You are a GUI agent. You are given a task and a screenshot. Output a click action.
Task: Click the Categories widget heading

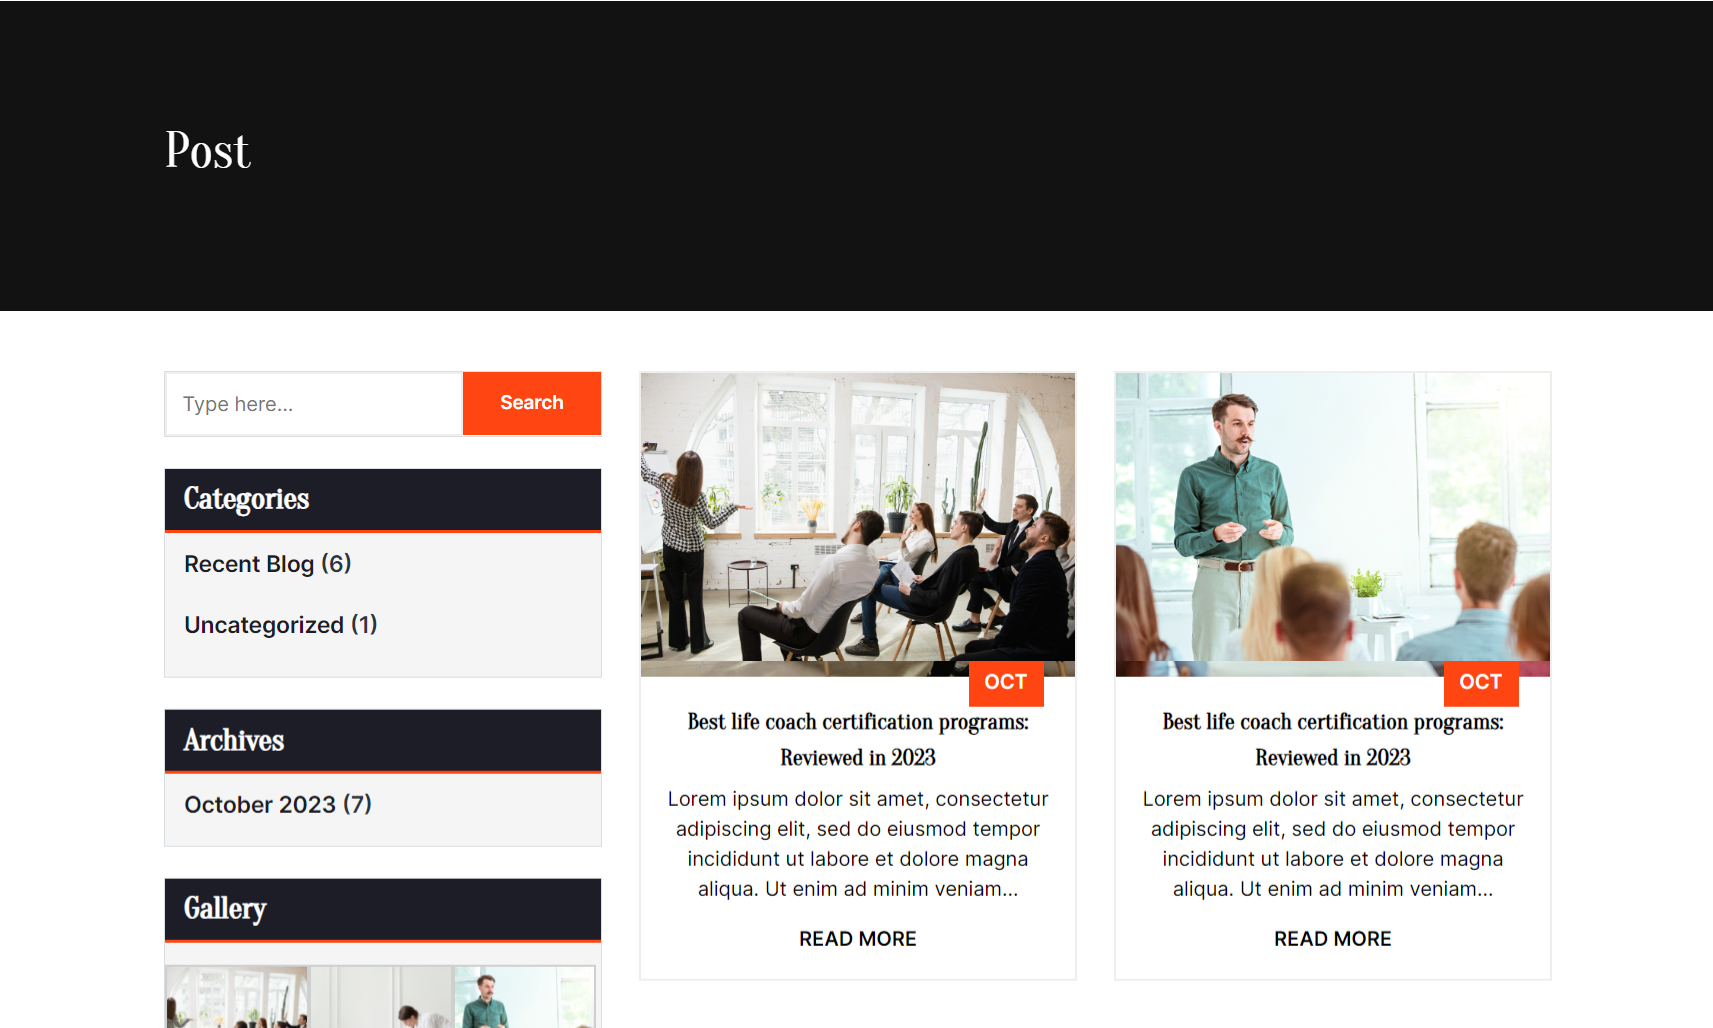[x=247, y=499]
